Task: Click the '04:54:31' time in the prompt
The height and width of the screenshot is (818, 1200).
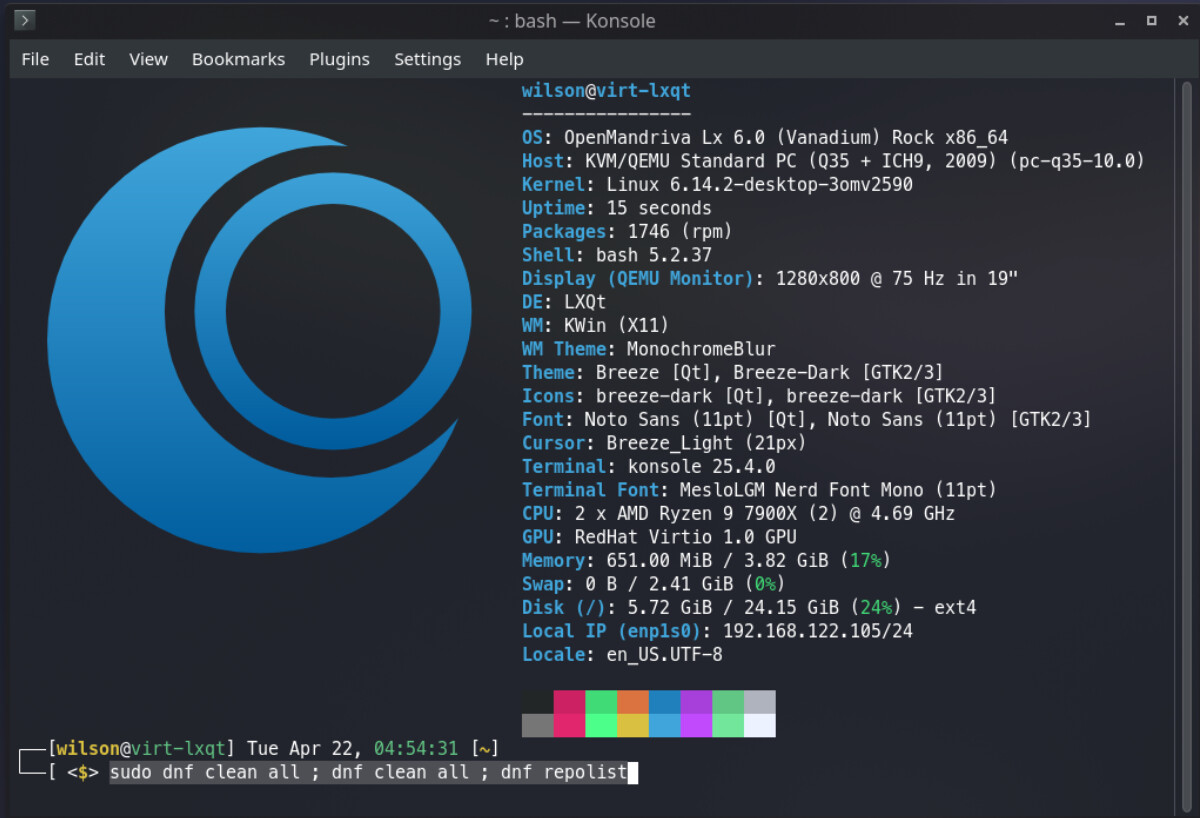Action: point(416,749)
